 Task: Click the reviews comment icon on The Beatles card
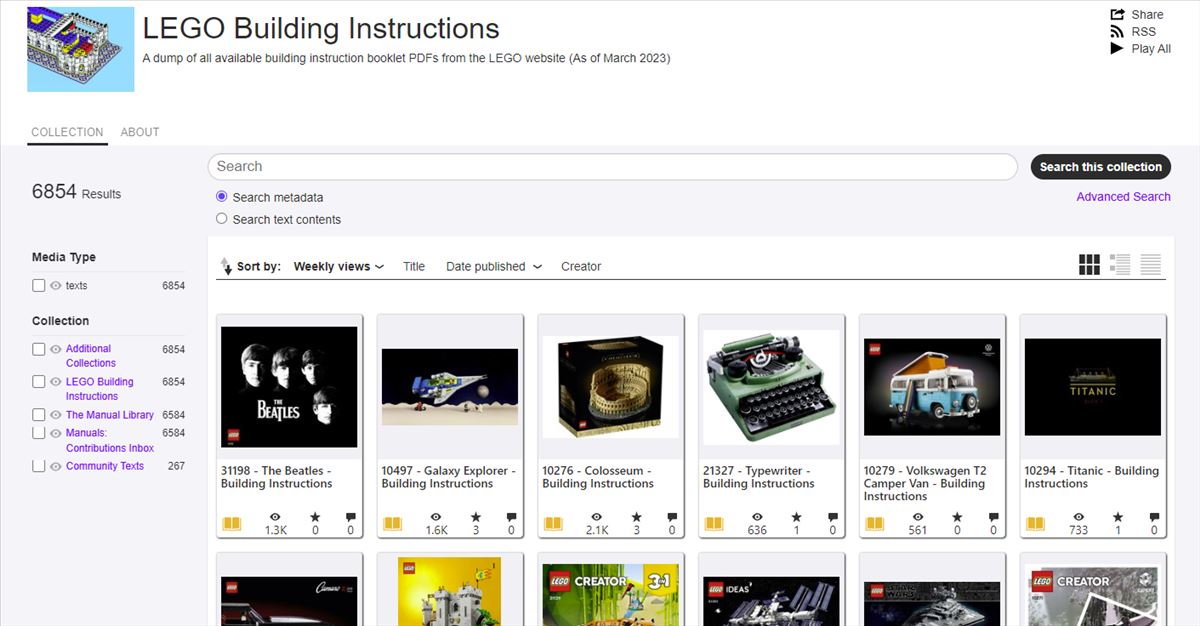350,518
